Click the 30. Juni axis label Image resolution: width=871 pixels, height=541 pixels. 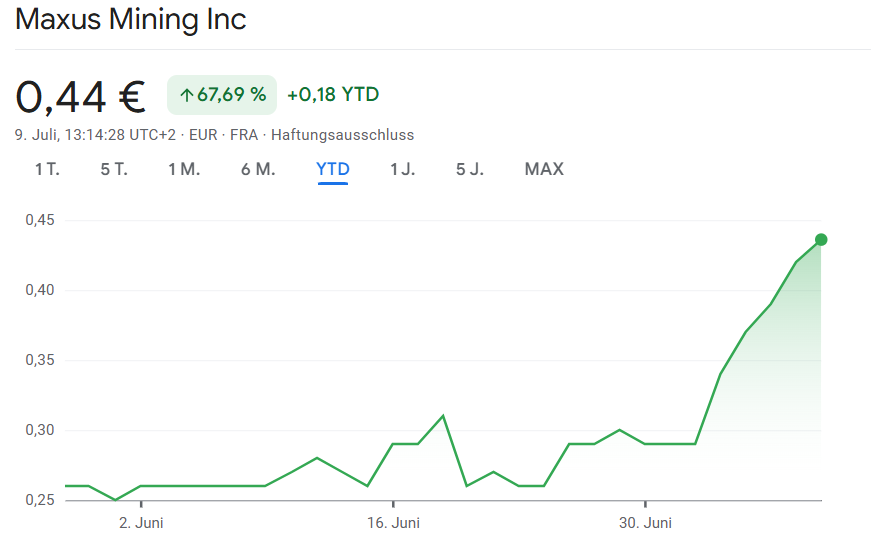click(x=645, y=523)
